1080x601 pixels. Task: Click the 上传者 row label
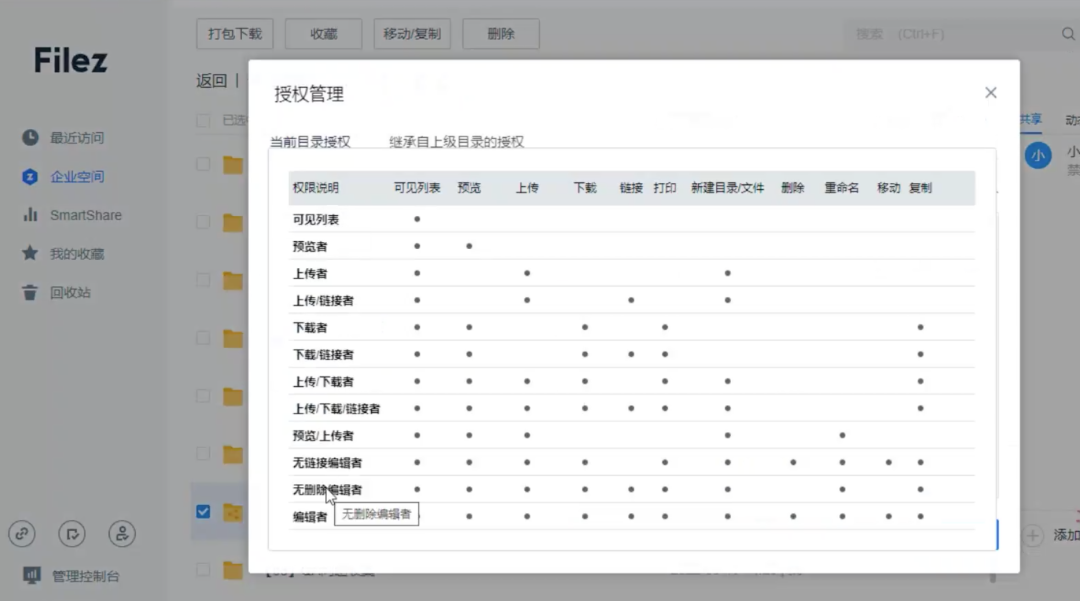coord(310,273)
